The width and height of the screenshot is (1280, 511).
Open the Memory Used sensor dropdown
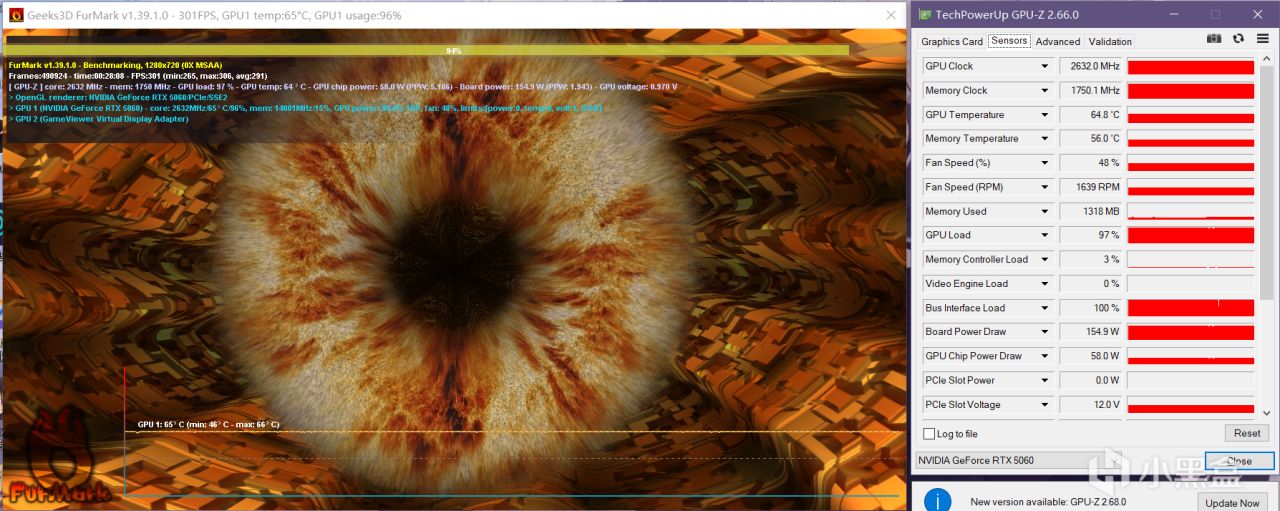click(x=1045, y=211)
